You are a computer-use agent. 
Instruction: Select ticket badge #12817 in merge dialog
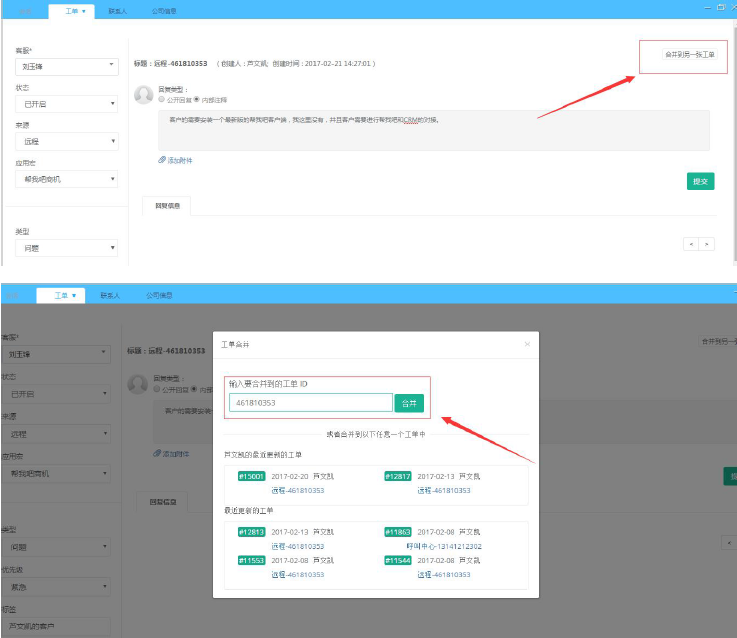[398, 476]
